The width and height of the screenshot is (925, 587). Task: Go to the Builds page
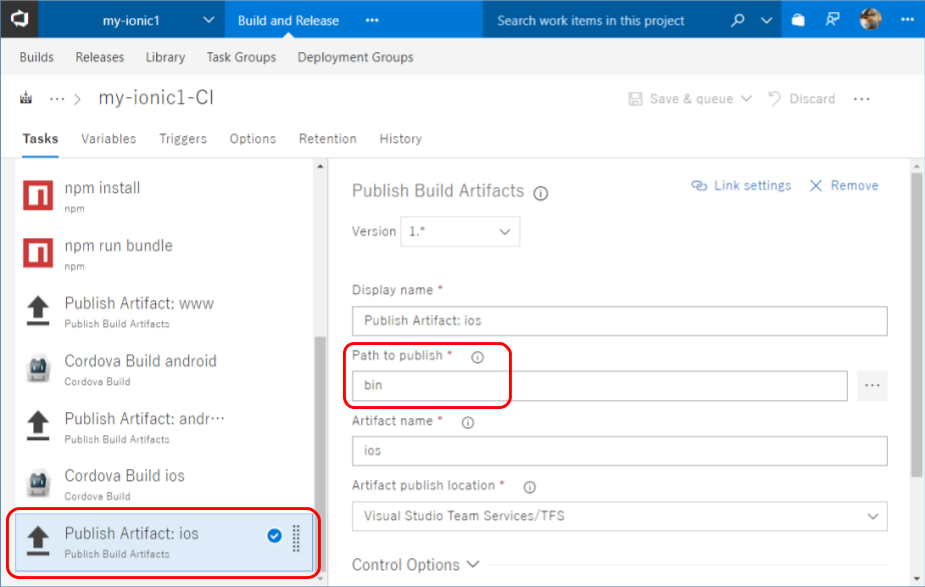point(37,57)
